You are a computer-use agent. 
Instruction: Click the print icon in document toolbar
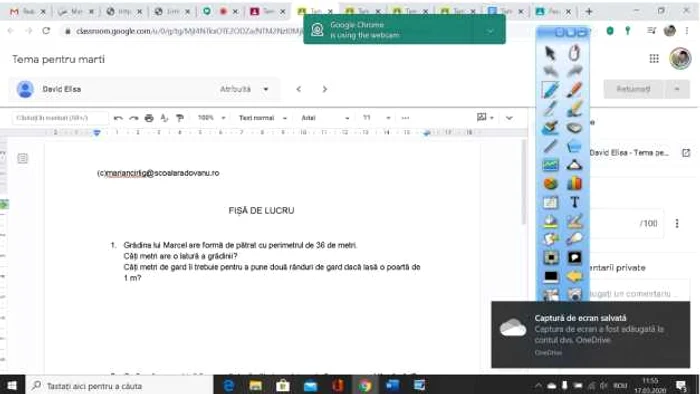click(149, 118)
